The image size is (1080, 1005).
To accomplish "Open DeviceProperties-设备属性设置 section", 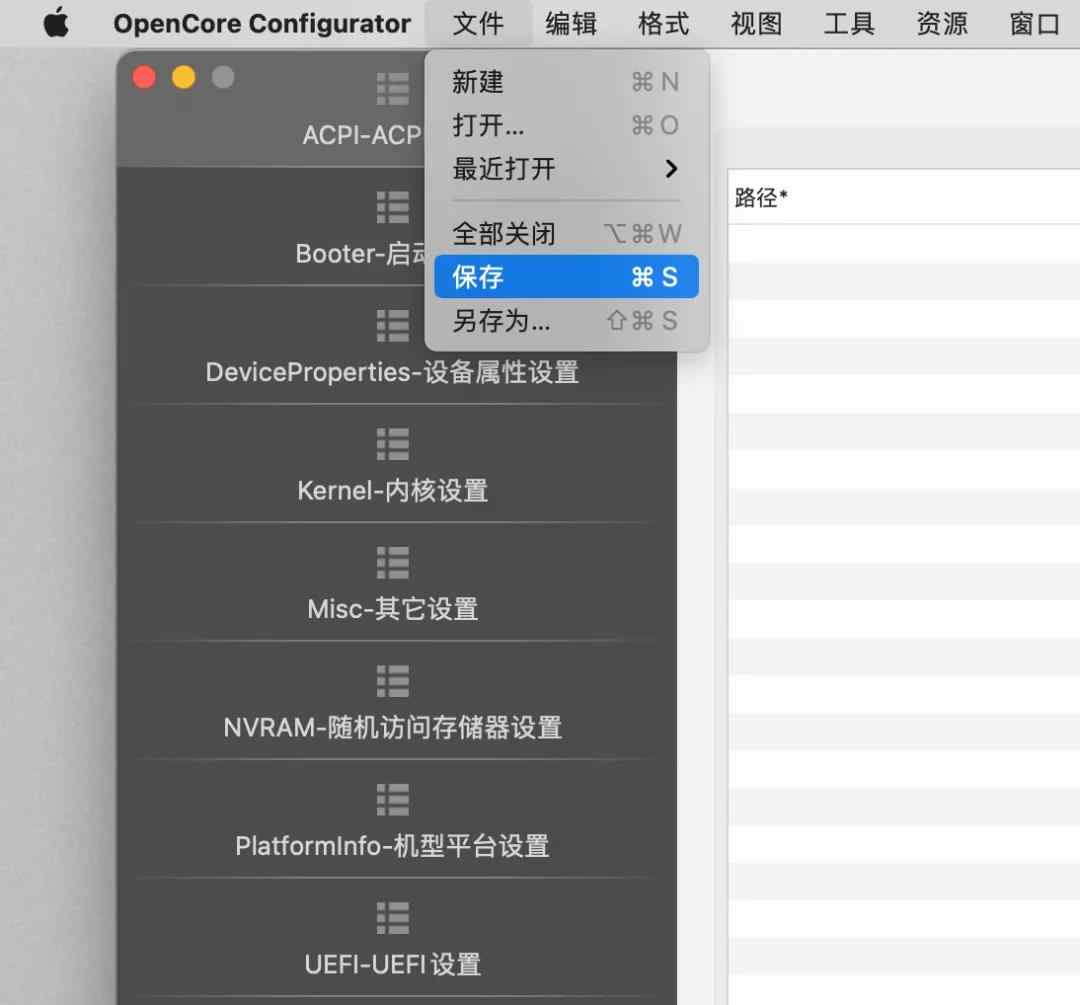I will pyautogui.click(x=393, y=373).
